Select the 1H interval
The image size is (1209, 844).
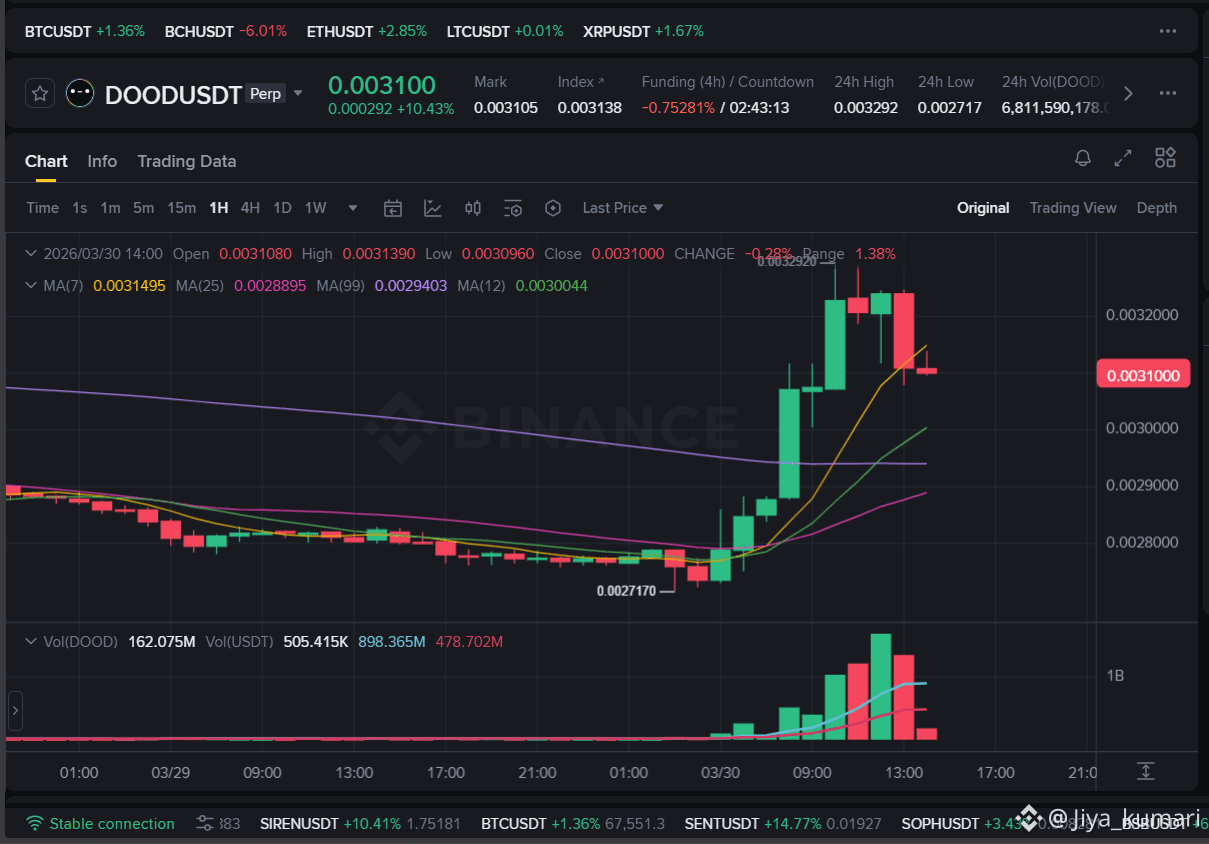218,208
